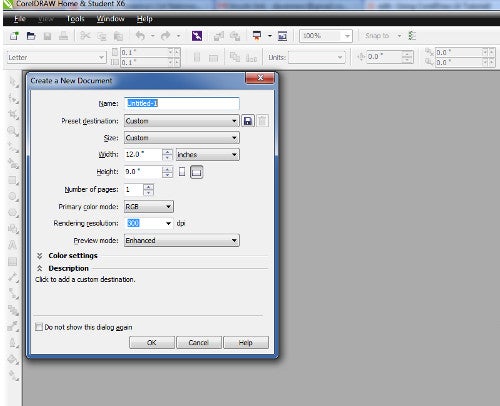Click property bar Landscape page button
The width and height of the screenshot is (500, 406).
click(x=213, y=58)
